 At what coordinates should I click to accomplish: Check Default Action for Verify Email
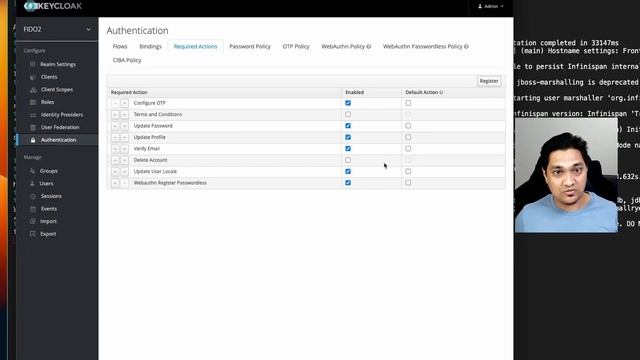tap(408, 149)
